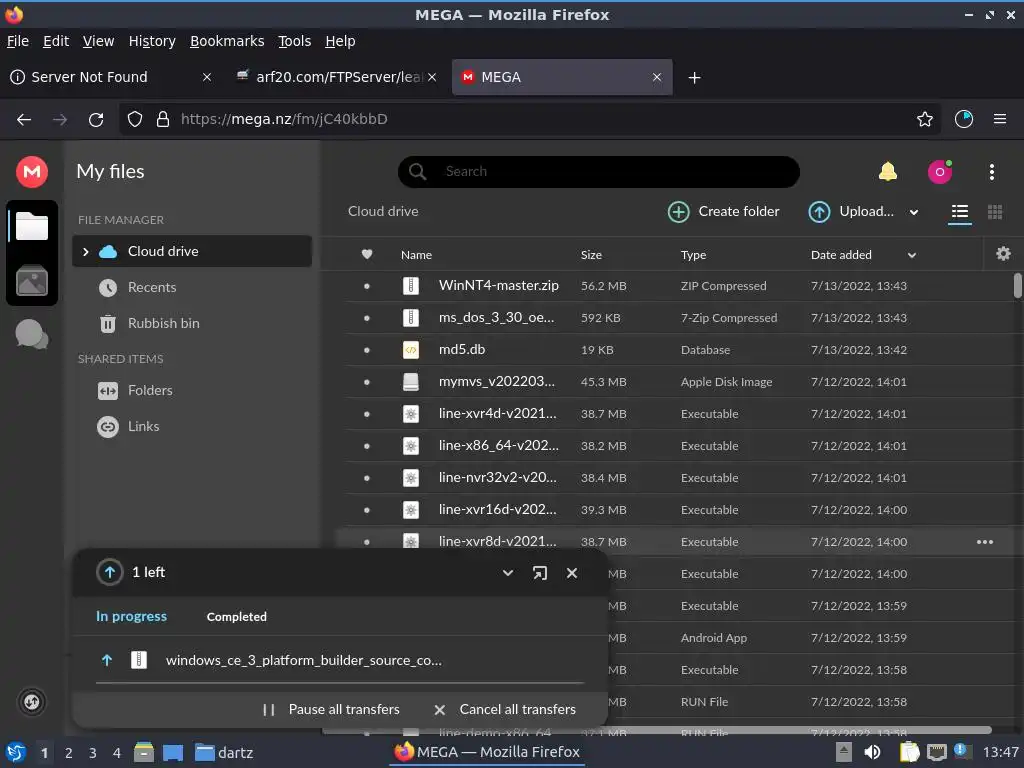Click the Links chain icon
Image resolution: width=1024 pixels, height=768 pixels.
(108, 426)
